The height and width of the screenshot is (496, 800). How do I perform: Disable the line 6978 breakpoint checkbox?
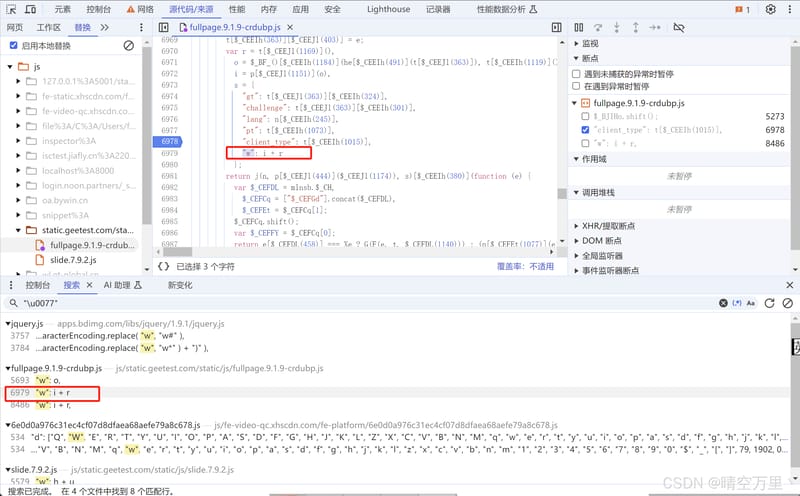585,130
